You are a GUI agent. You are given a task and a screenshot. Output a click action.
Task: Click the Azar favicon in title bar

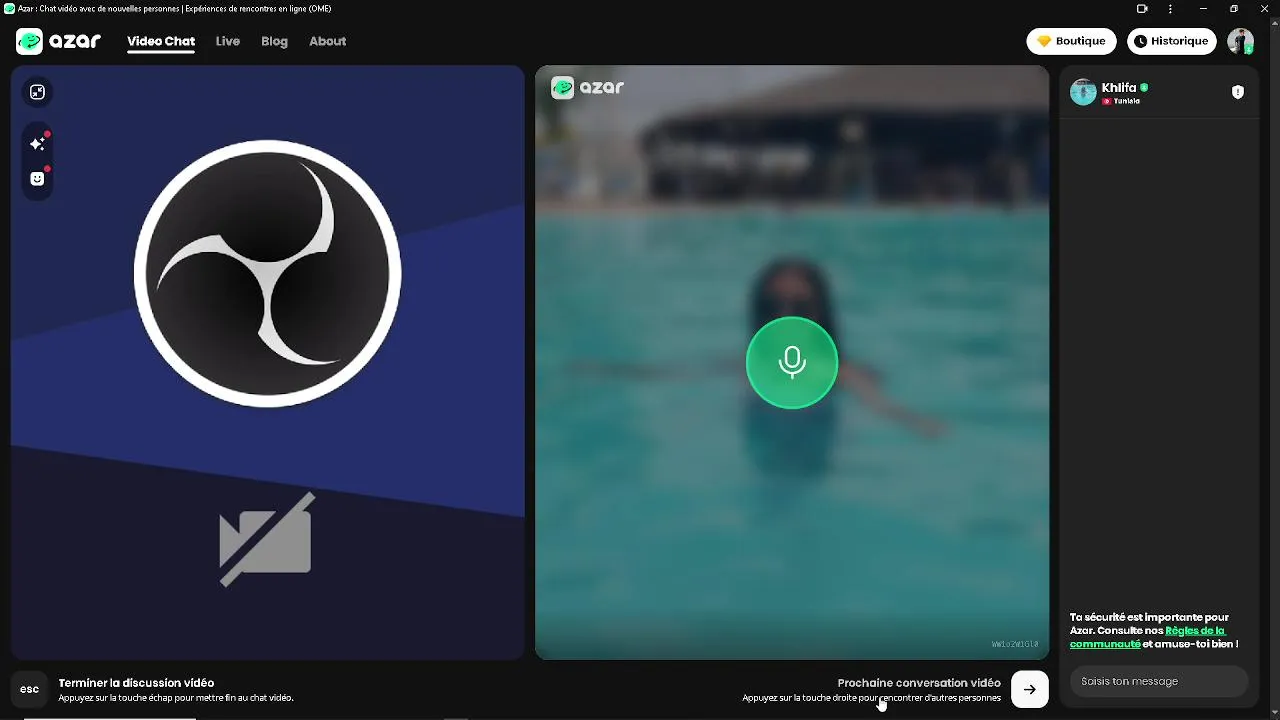(x=9, y=9)
